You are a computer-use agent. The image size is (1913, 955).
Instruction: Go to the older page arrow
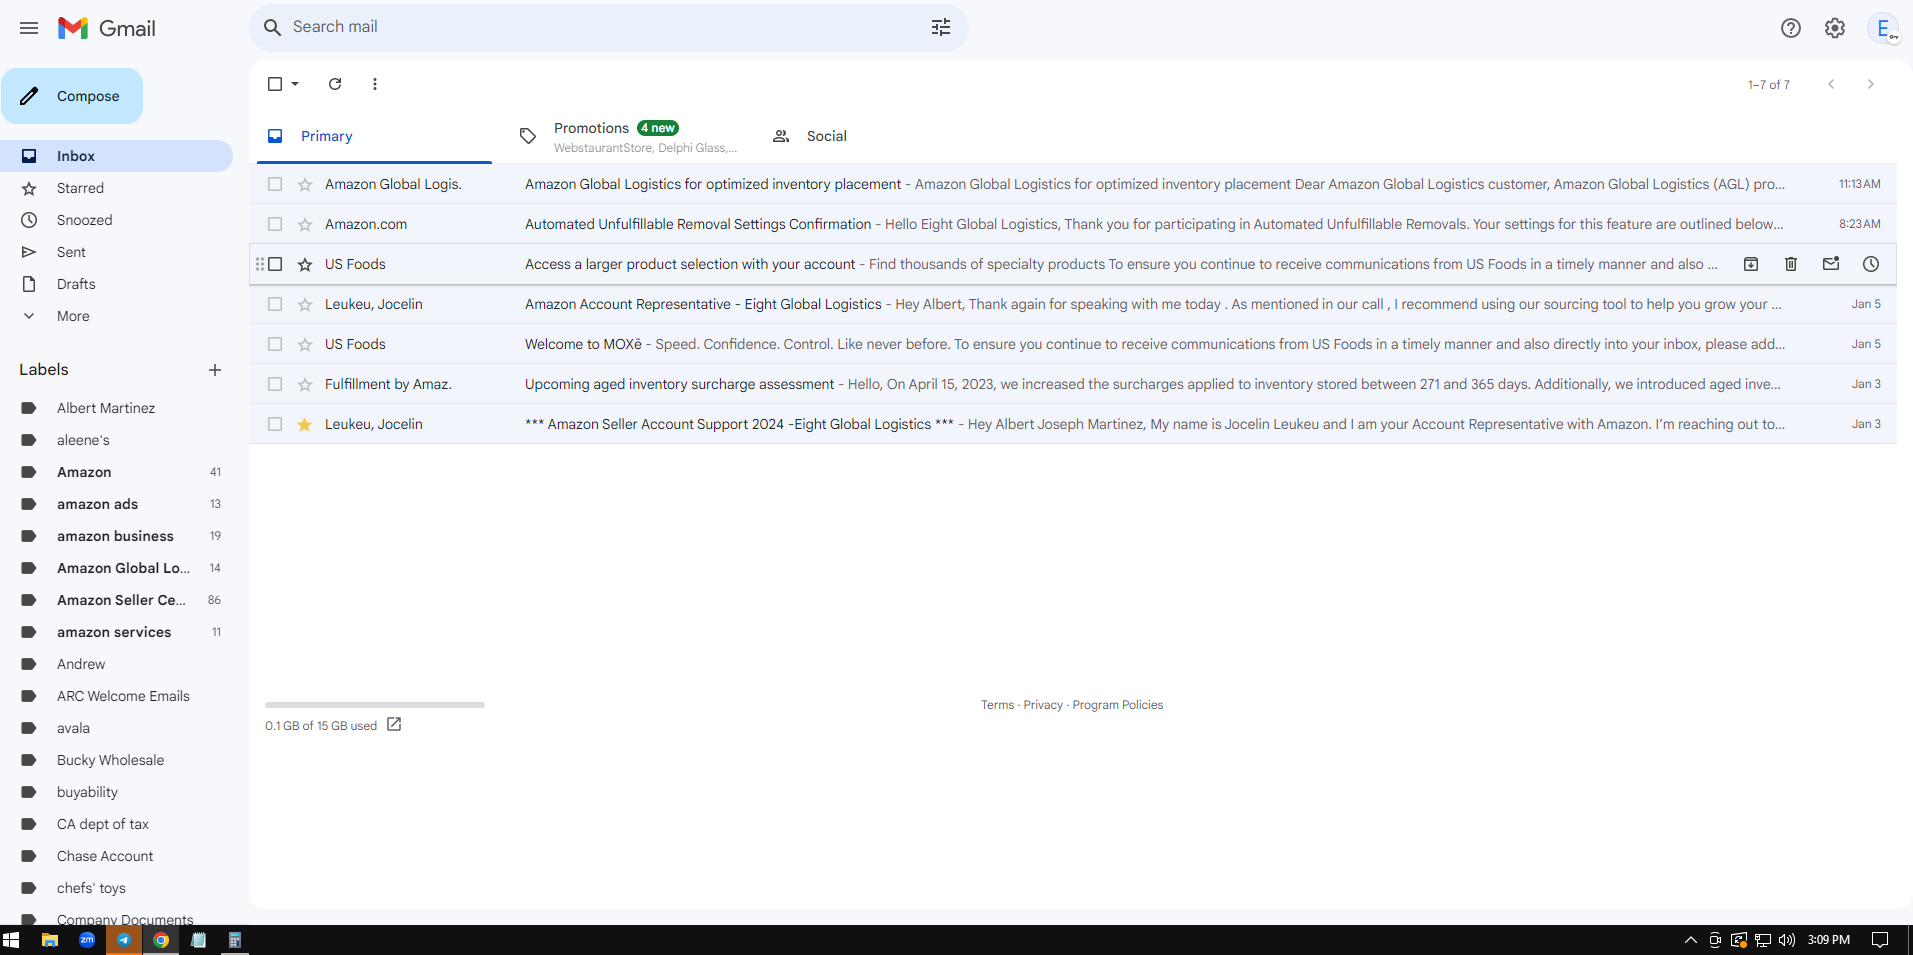1871,84
